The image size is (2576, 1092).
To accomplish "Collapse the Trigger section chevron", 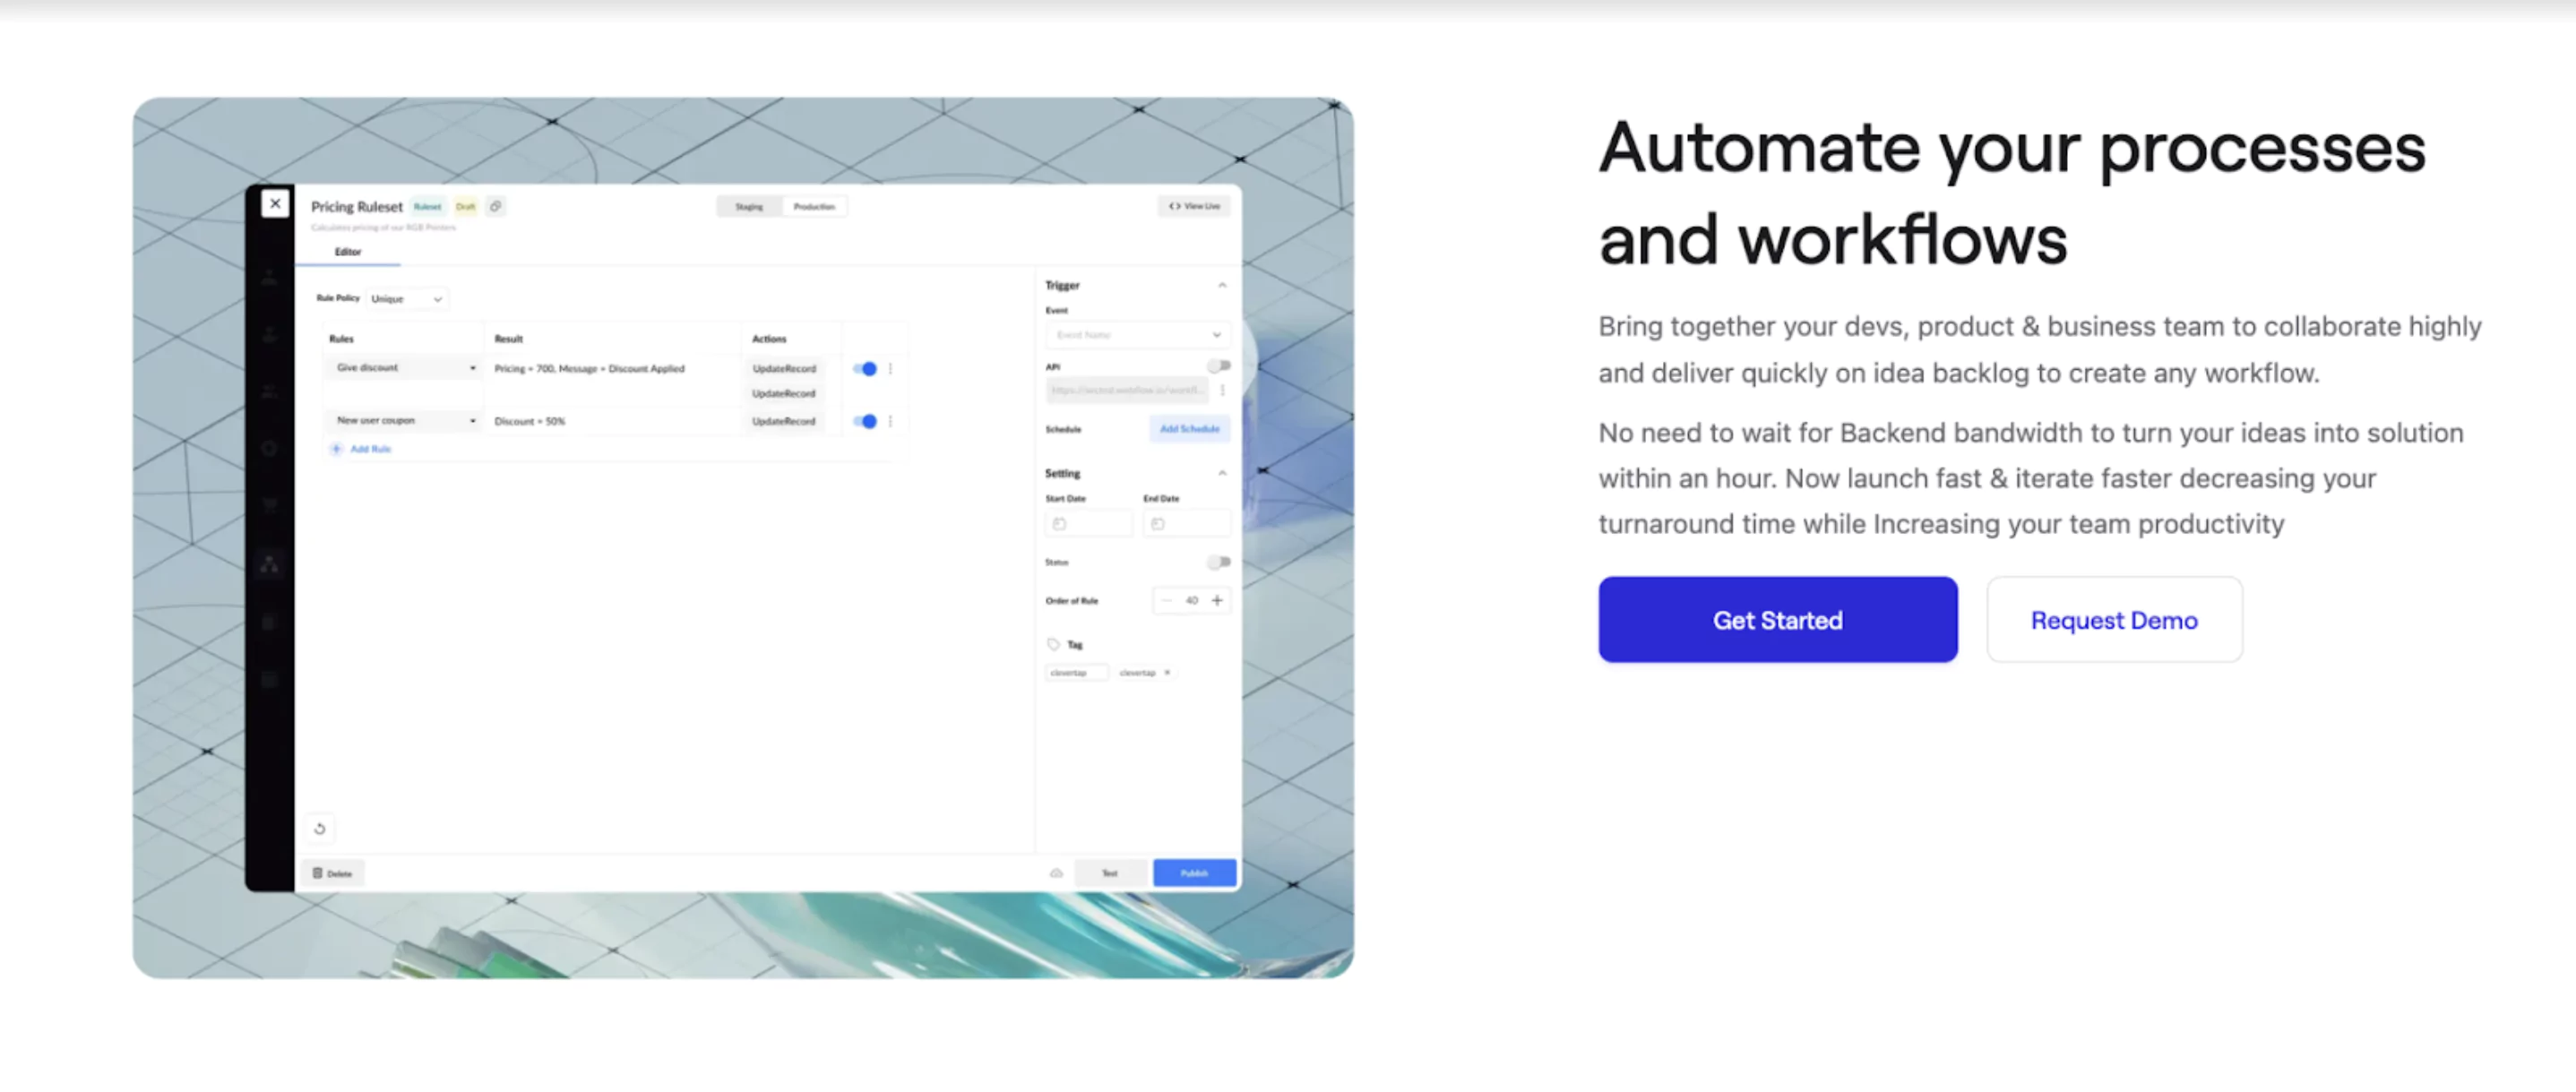I will coord(1221,285).
